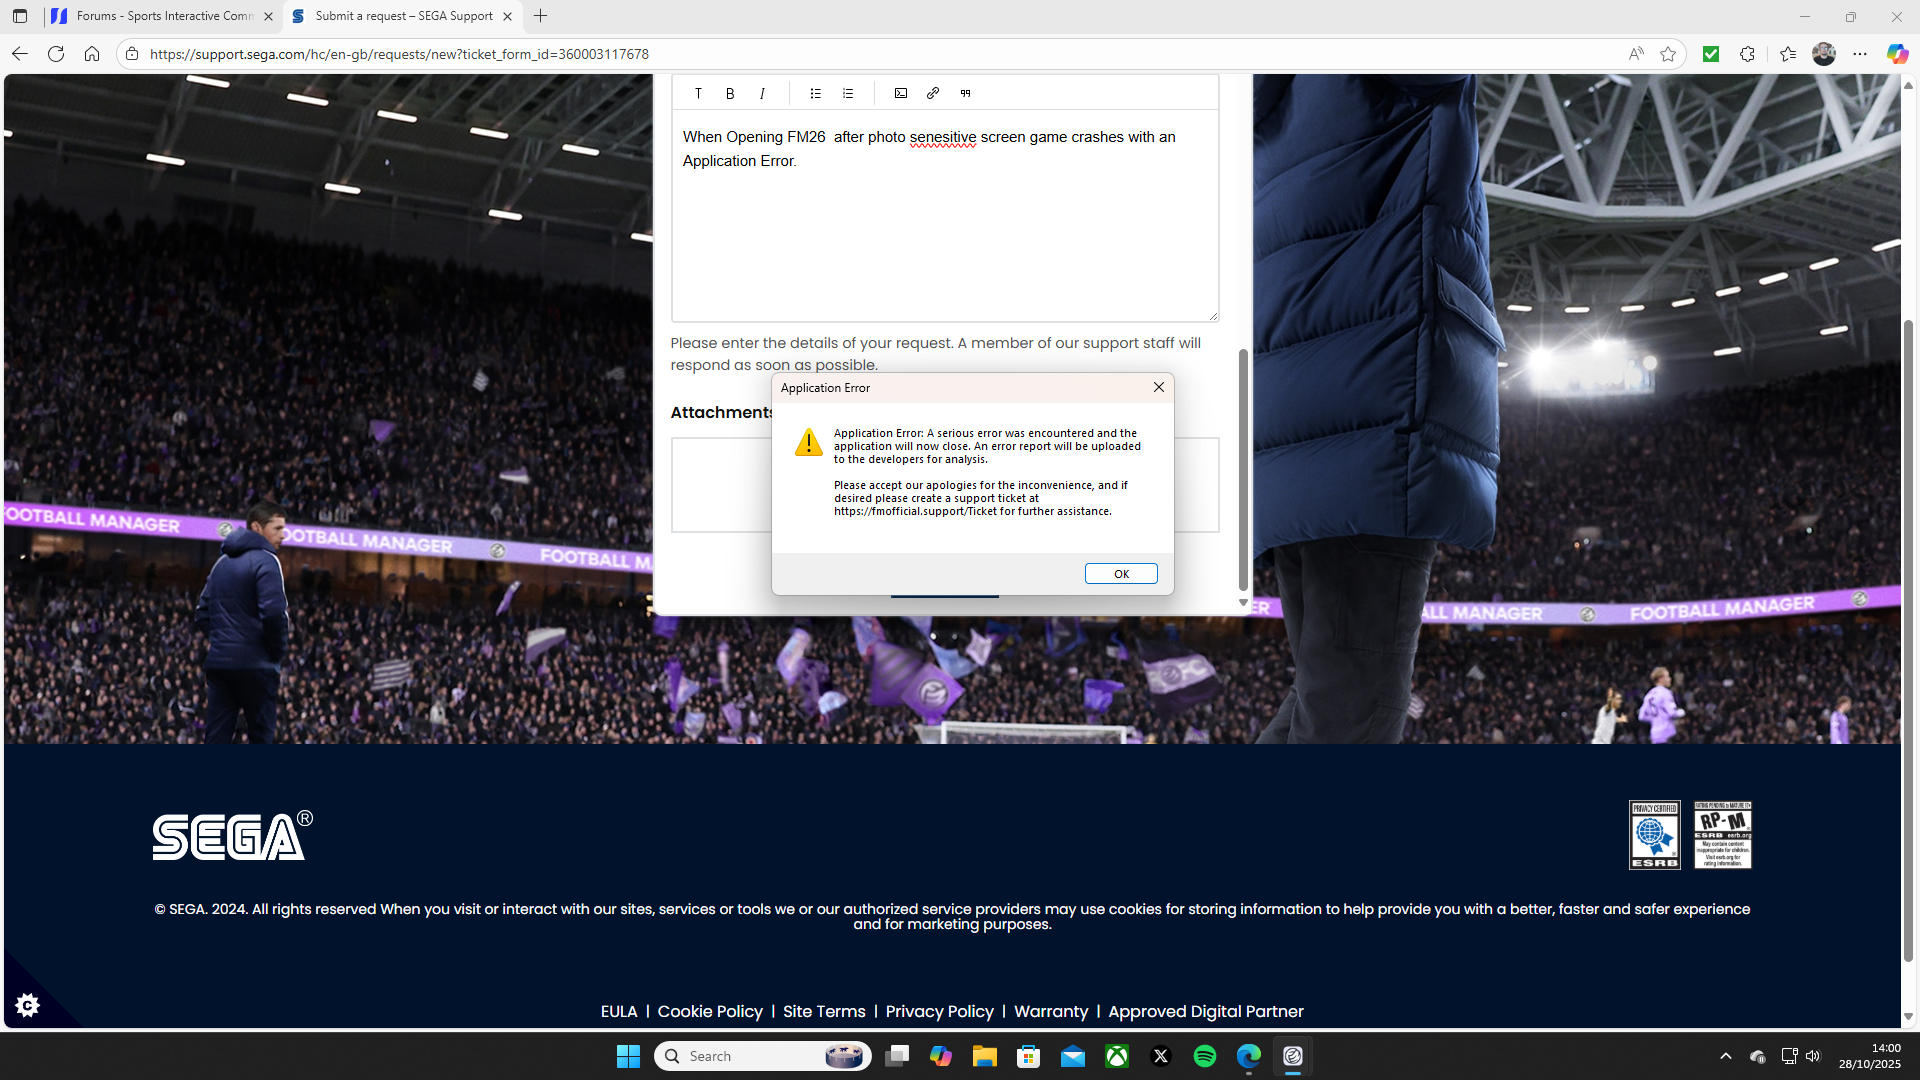Click the taskbar Search box
Image resolution: width=1920 pixels, height=1080 pixels.
coord(763,1056)
